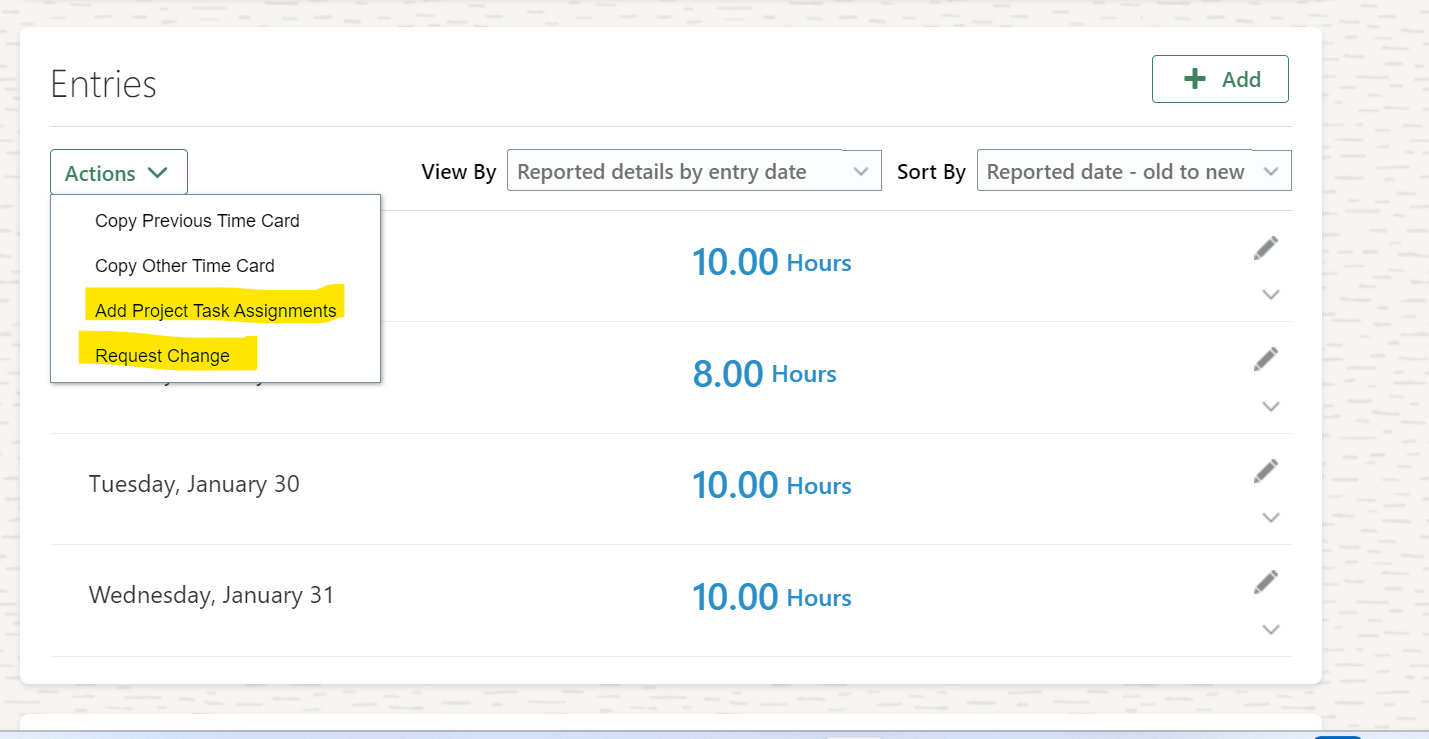Open the Actions menu
The width and height of the screenshot is (1429, 739).
[118, 171]
